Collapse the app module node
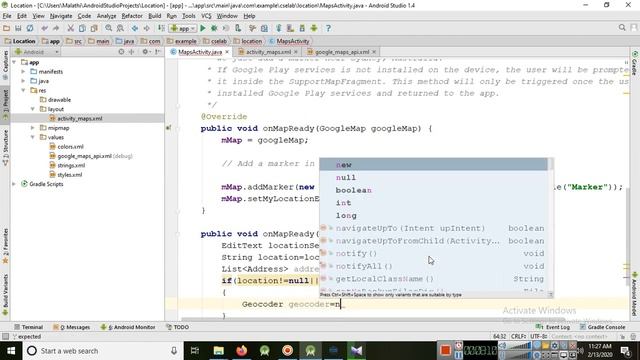640x360 pixels. point(15,62)
